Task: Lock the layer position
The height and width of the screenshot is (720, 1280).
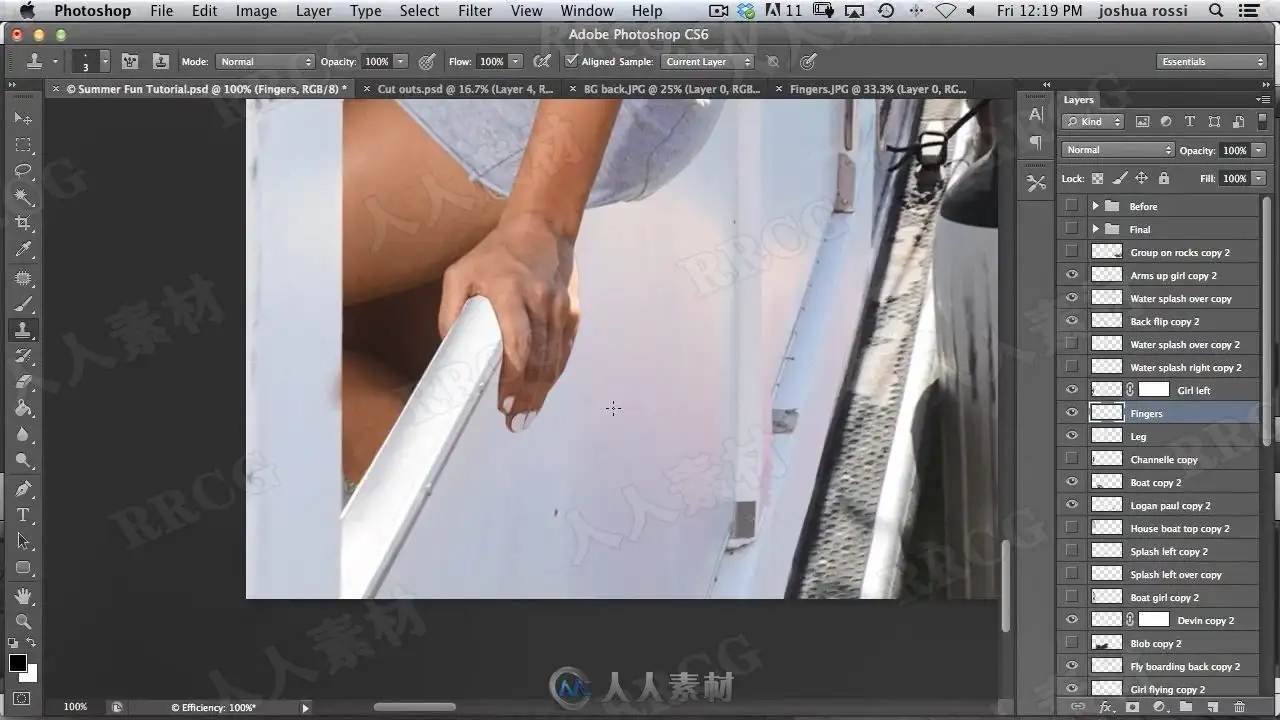Action: pyautogui.click(x=1141, y=178)
